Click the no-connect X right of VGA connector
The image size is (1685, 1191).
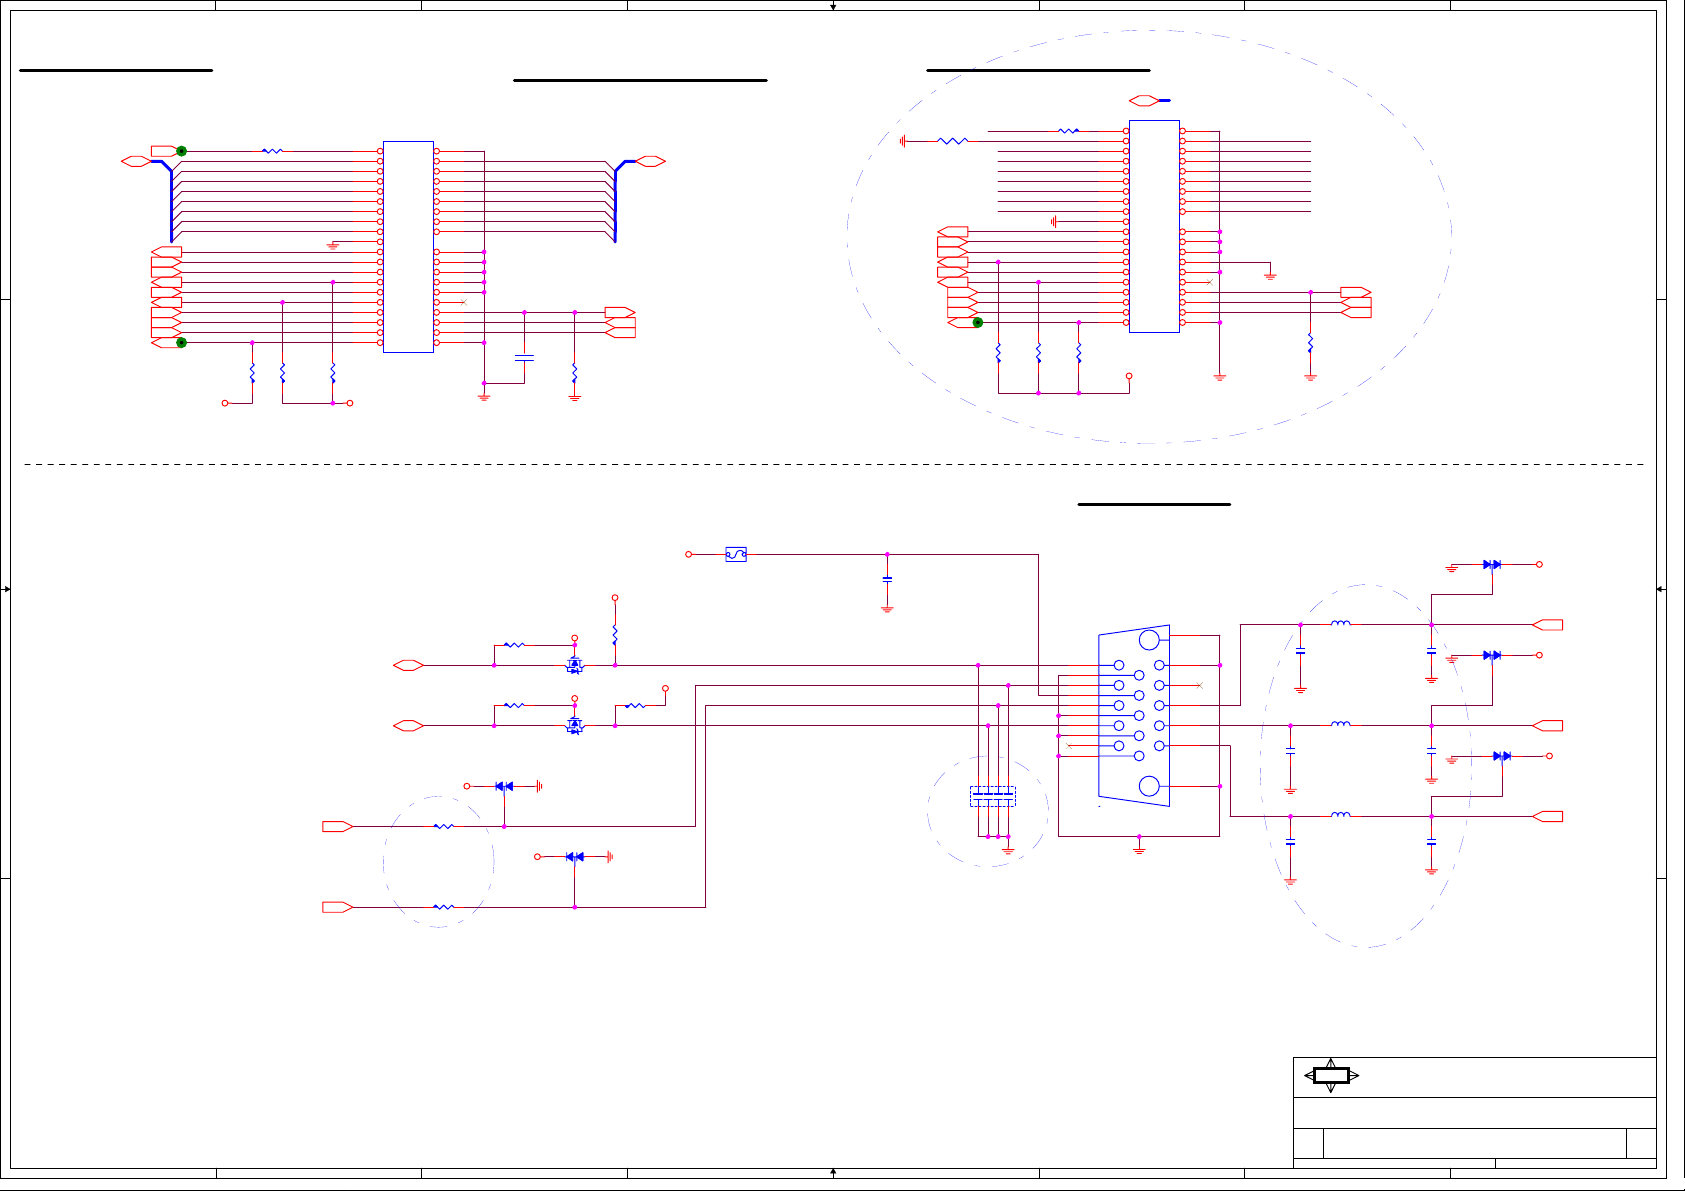[1199, 685]
